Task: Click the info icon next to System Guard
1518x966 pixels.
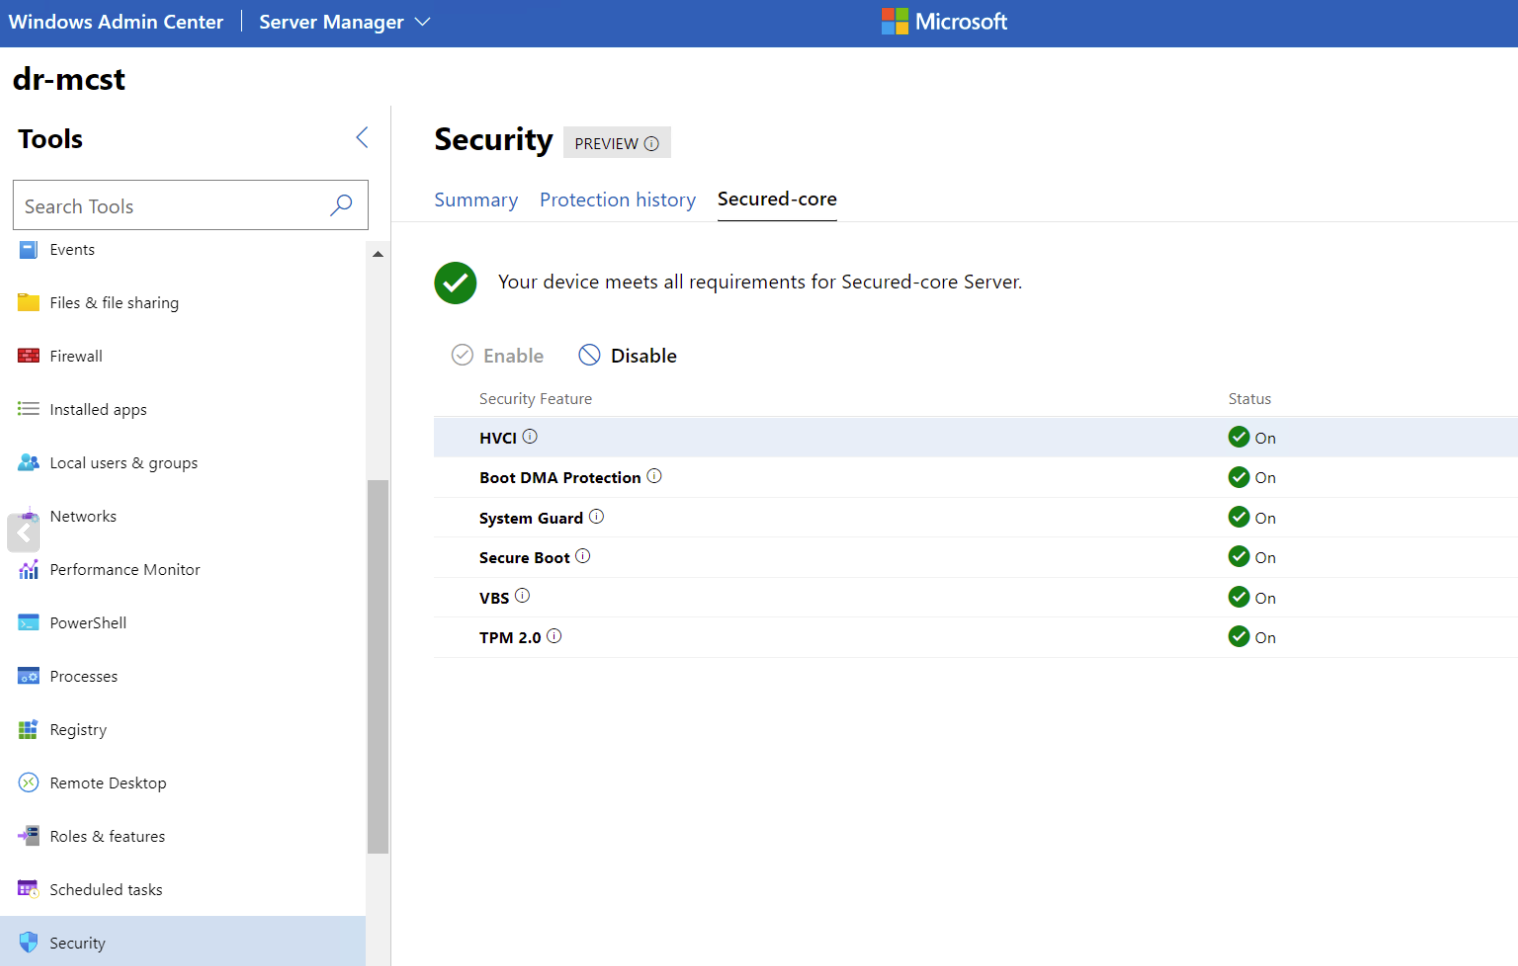Action: tap(596, 516)
